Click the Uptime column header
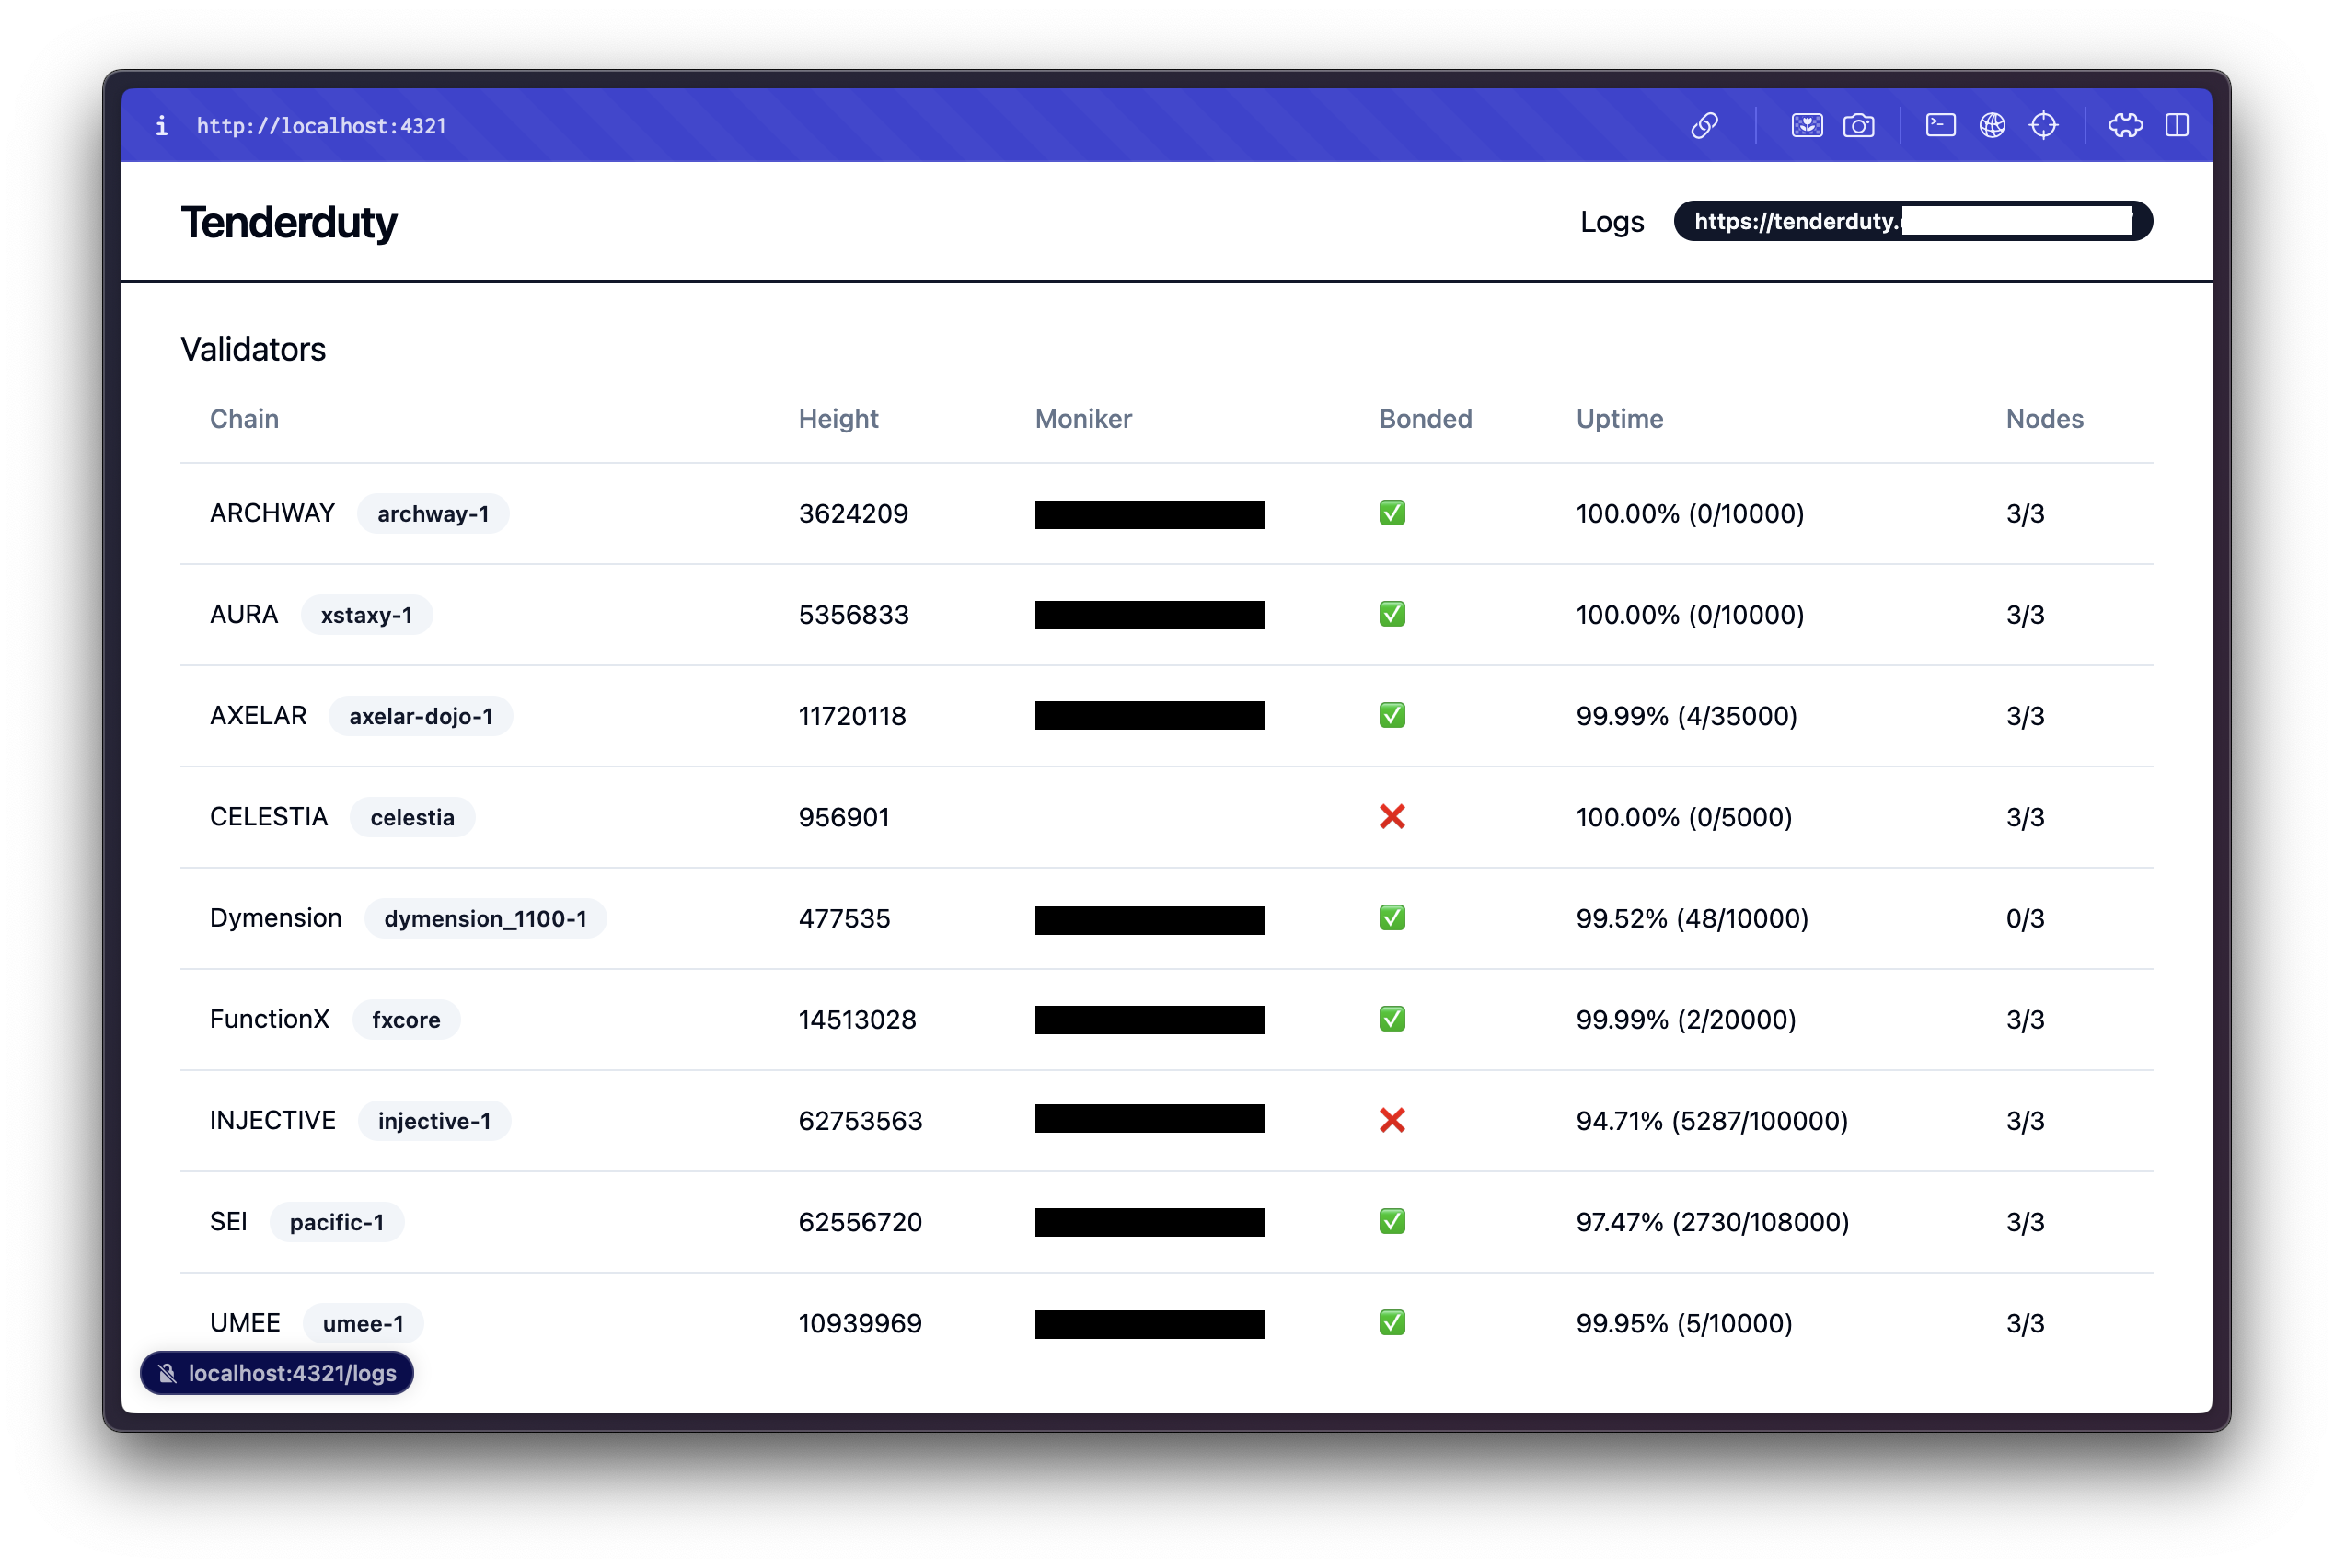 point(1619,418)
